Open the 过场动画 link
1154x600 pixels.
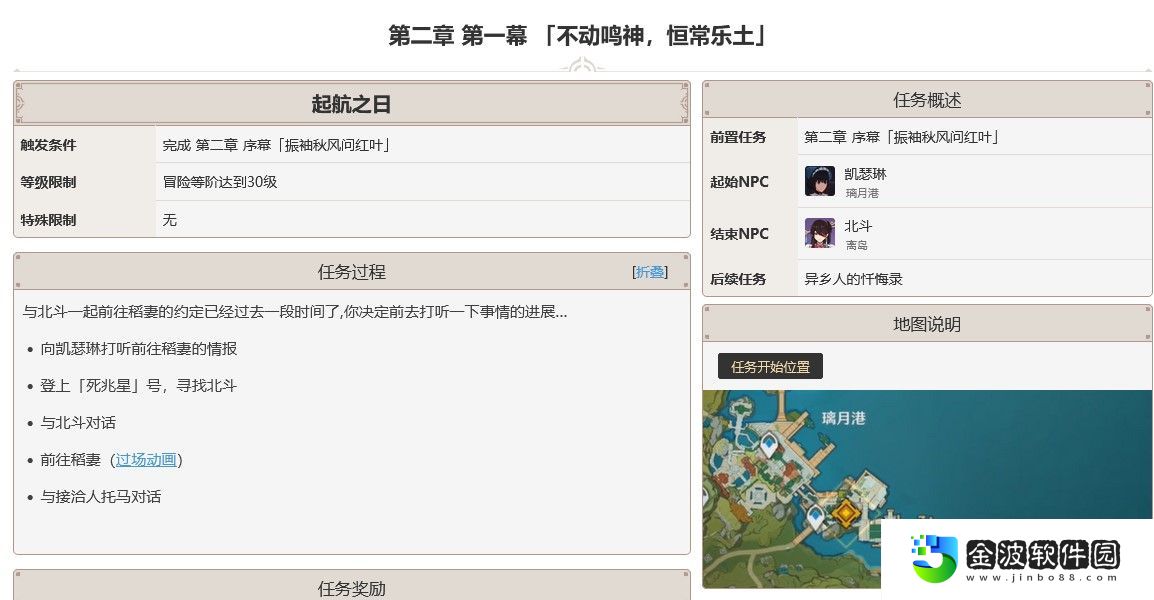(146, 459)
